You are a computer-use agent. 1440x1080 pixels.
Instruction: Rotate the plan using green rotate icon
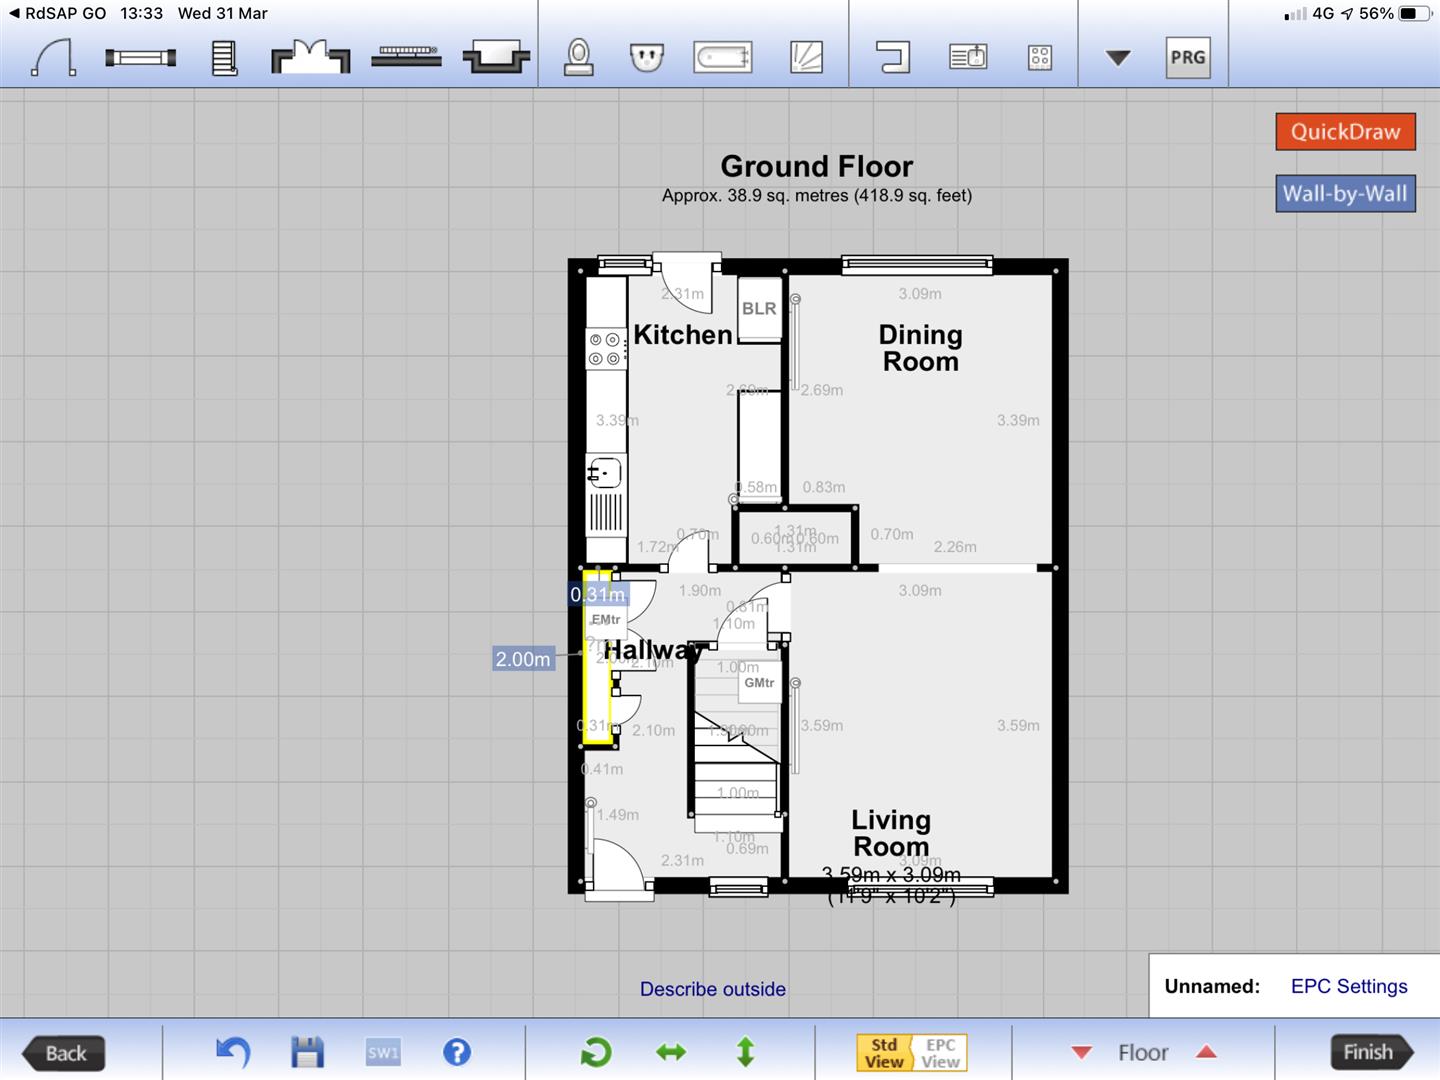[x=596, y=1052]
